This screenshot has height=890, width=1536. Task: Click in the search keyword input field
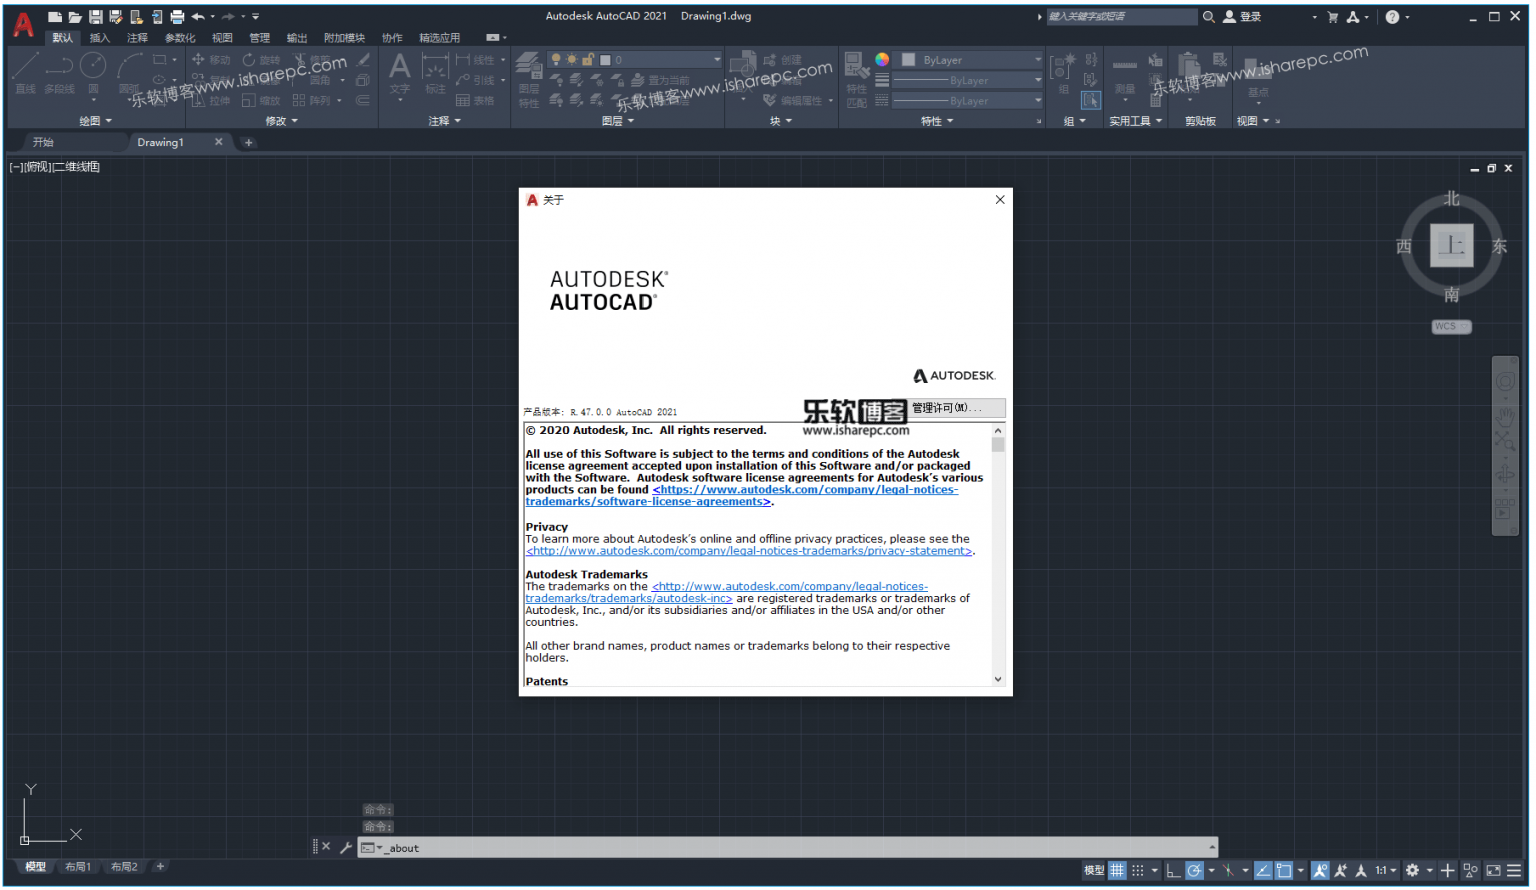click(1121, 17)
